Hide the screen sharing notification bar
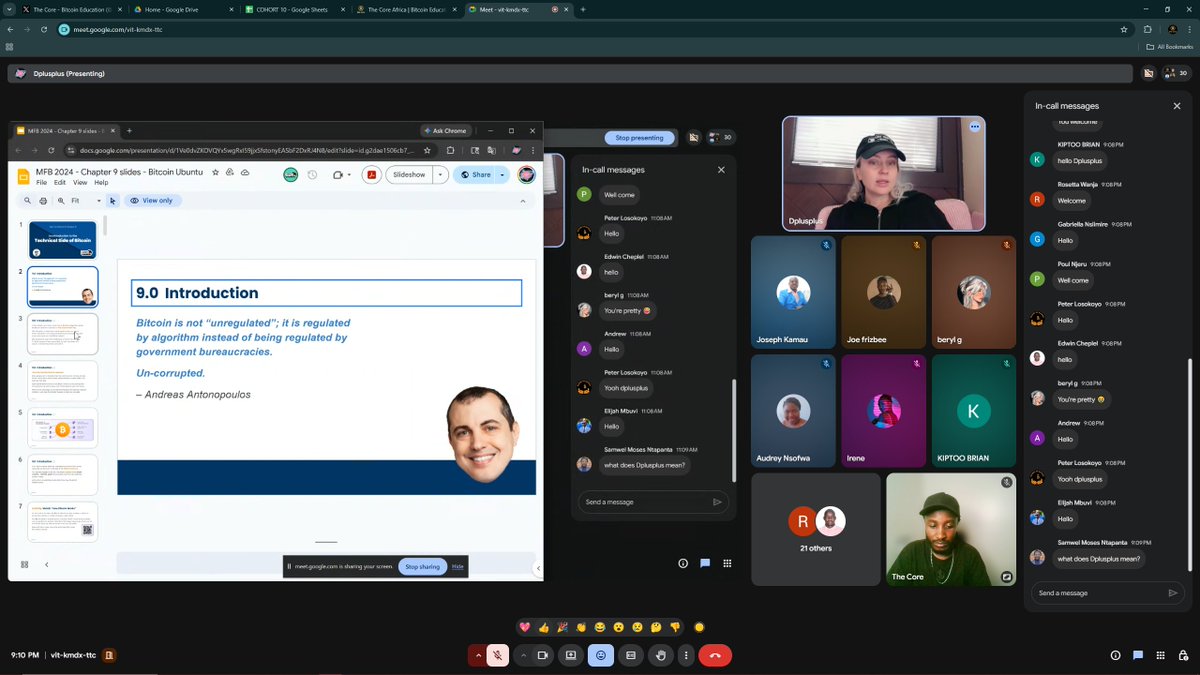 pos(458,566)
